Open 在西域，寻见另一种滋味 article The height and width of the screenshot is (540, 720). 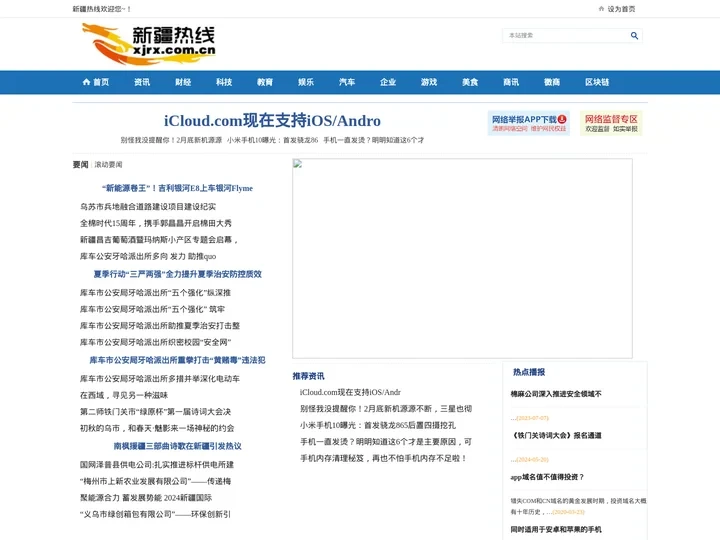tap(124, 395)
